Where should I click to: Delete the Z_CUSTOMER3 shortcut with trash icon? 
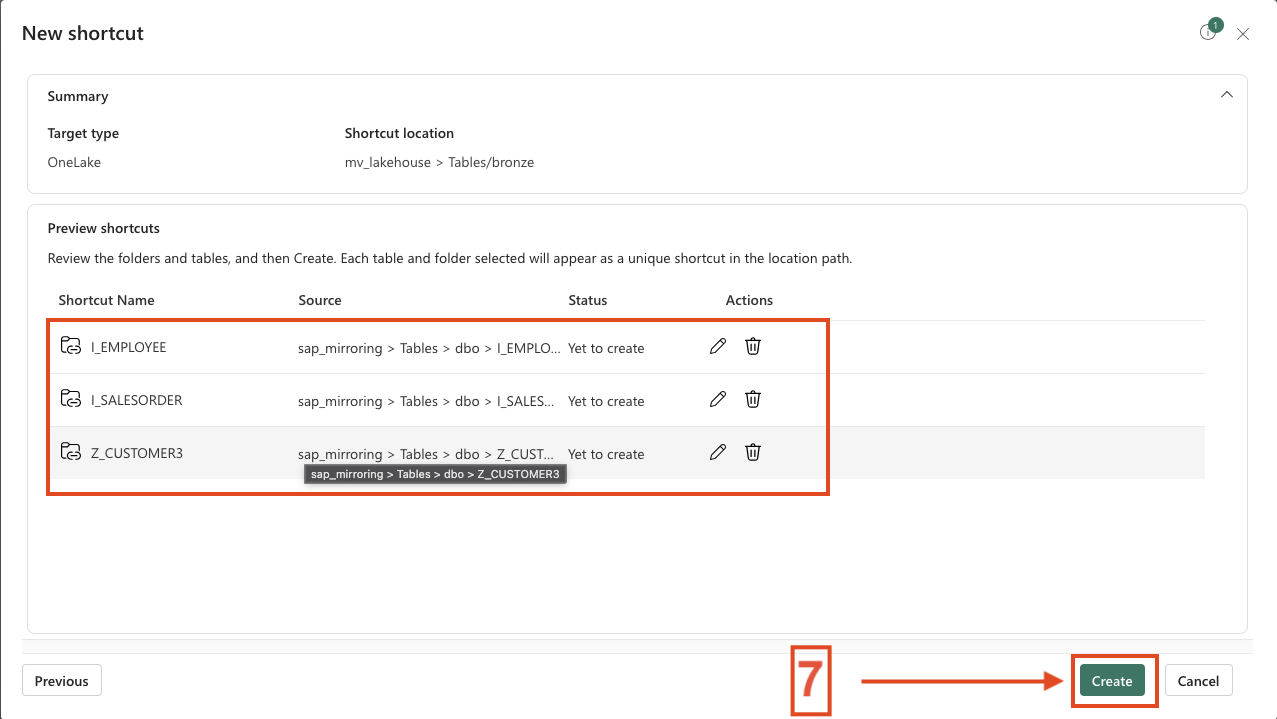click(753, 452)
